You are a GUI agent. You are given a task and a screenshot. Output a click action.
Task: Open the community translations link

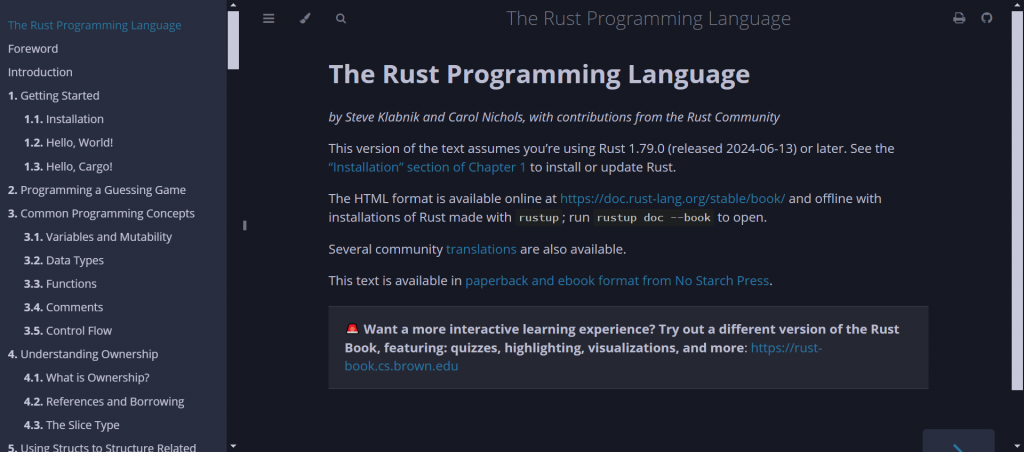[x=481, y=250]
